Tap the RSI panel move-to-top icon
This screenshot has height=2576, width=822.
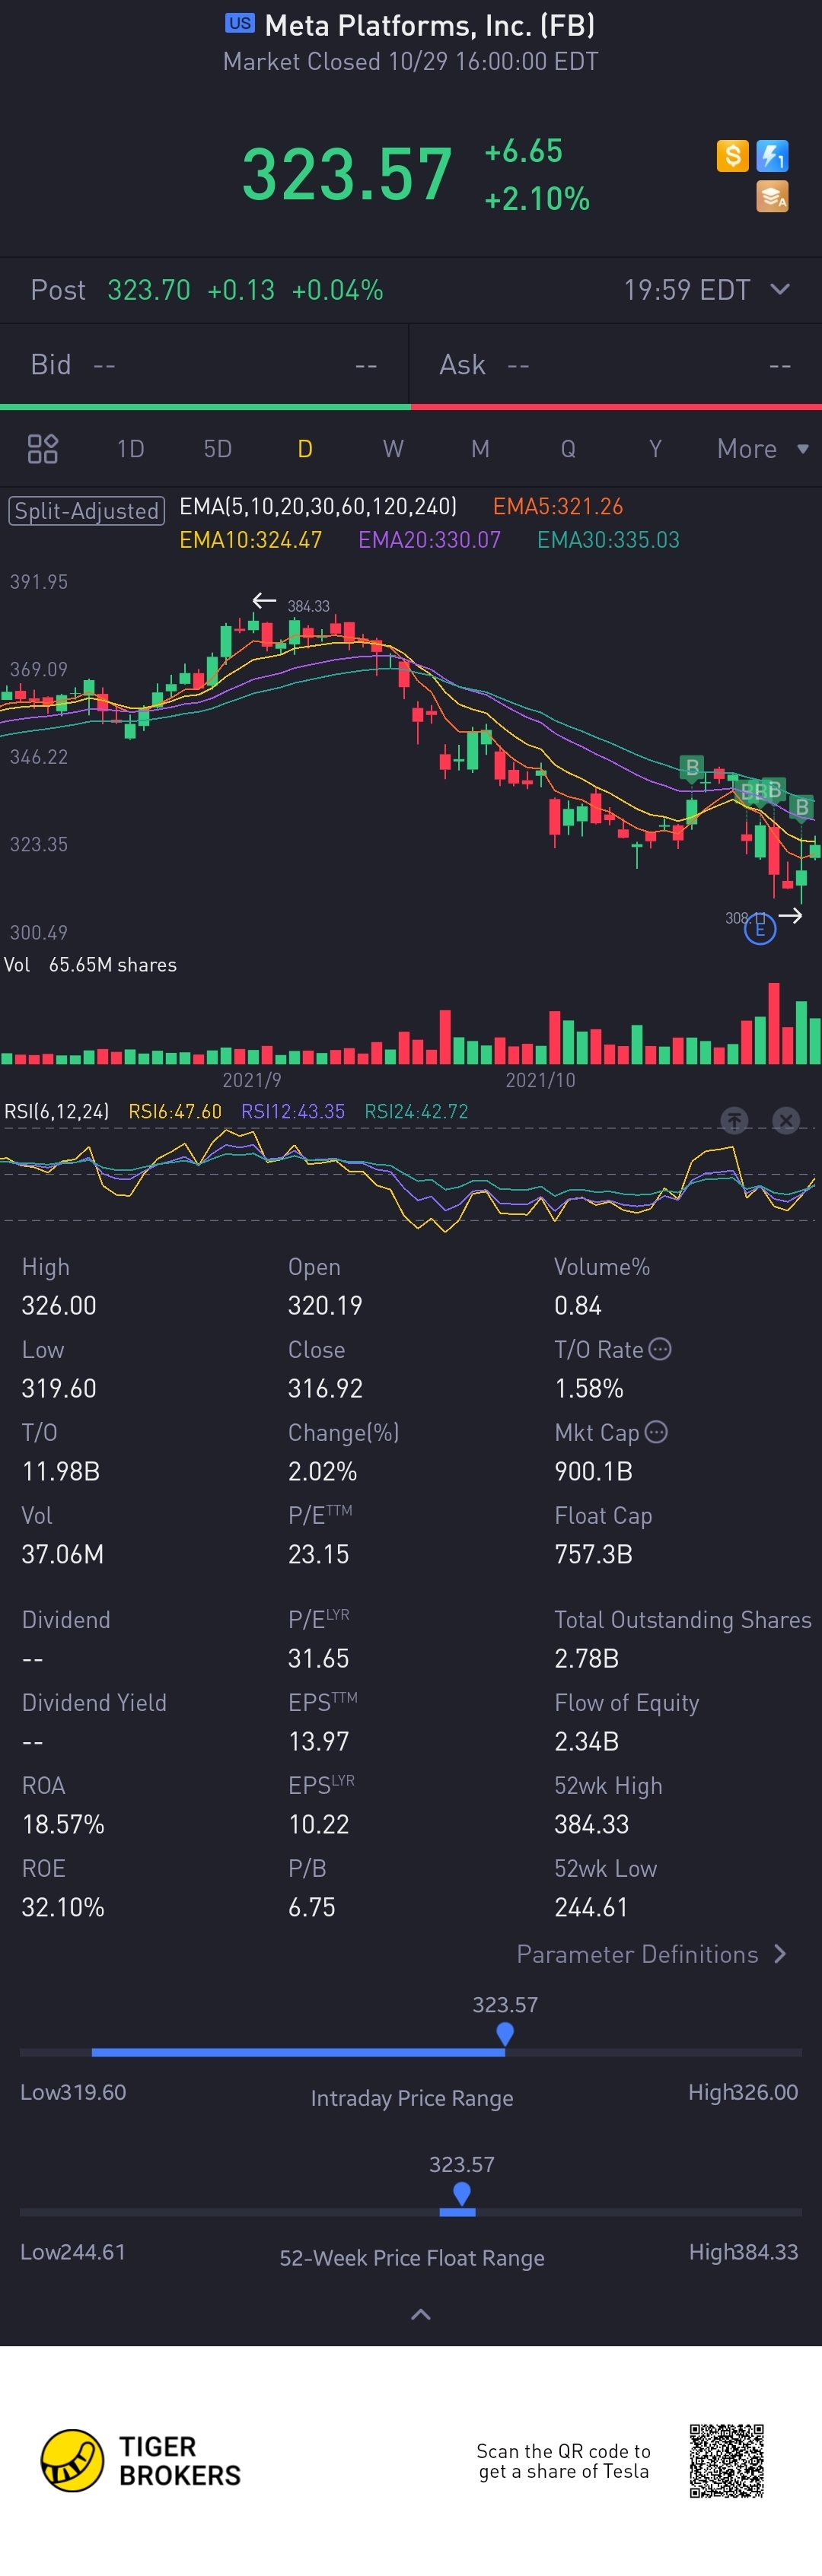pos(735,1120)
